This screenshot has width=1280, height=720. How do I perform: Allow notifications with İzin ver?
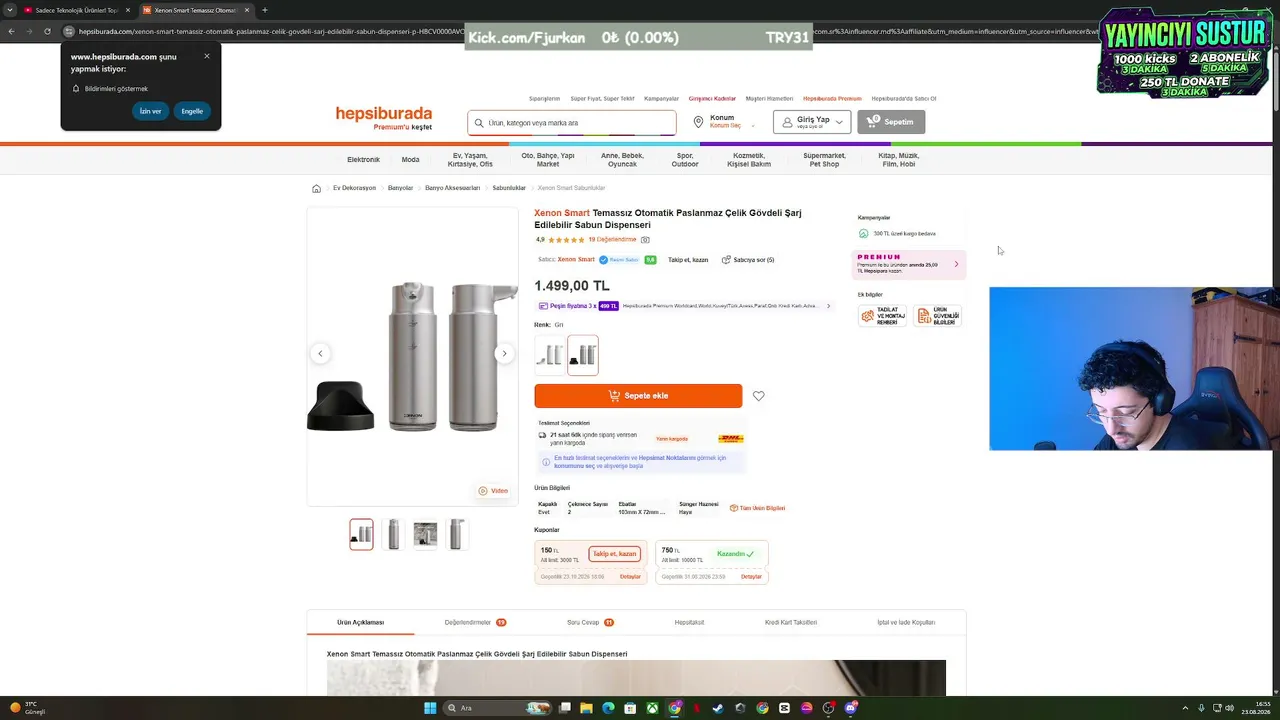[x=150, y=111]
